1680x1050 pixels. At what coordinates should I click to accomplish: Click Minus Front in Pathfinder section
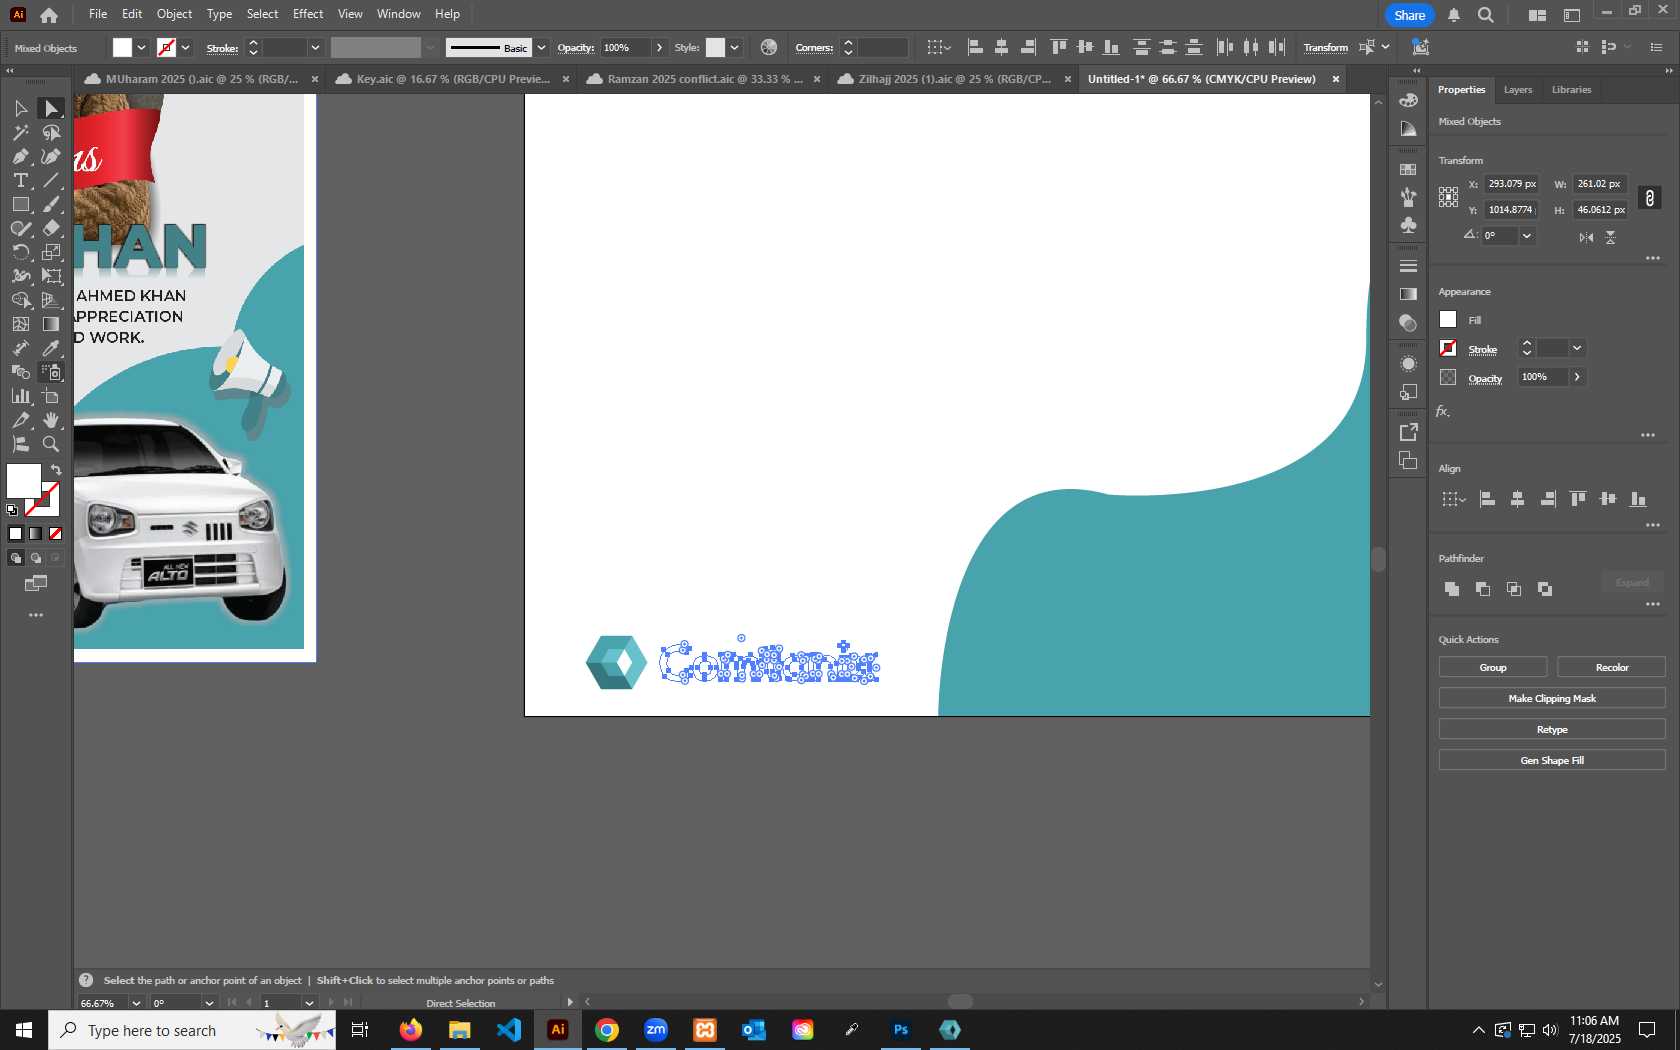coord(1483,589)
